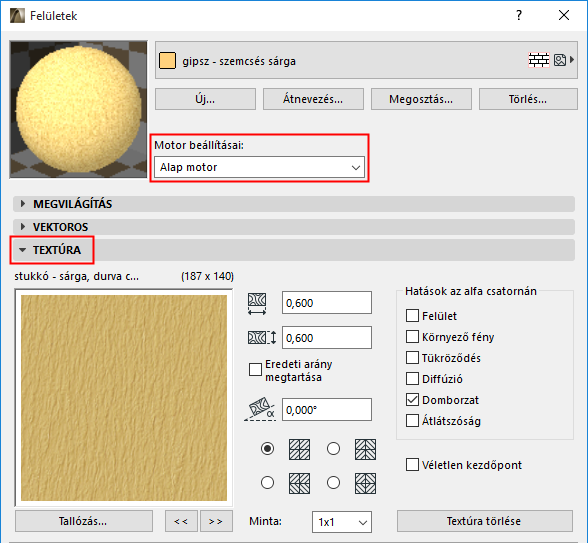Go to previous texture with << button

click(x=181, y=521)
